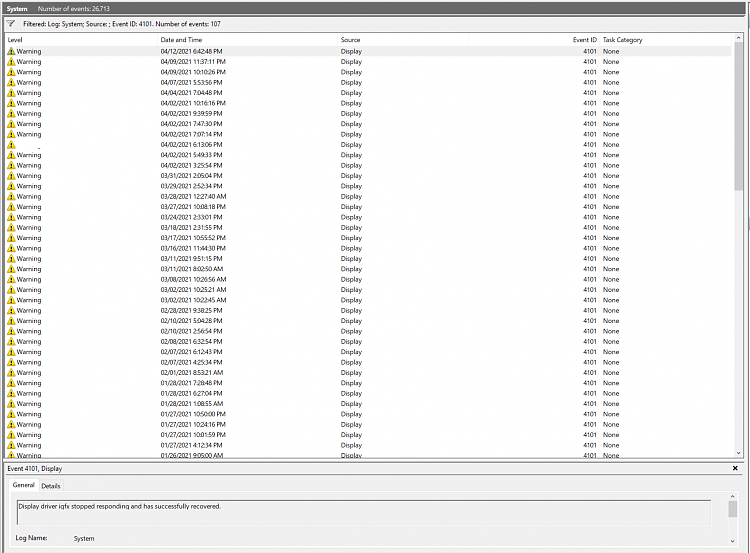The image size is (750, 553).
Task: Click warning icon in the 04/04/2021 7:04:48 PM row
Action: coord(11,93)
